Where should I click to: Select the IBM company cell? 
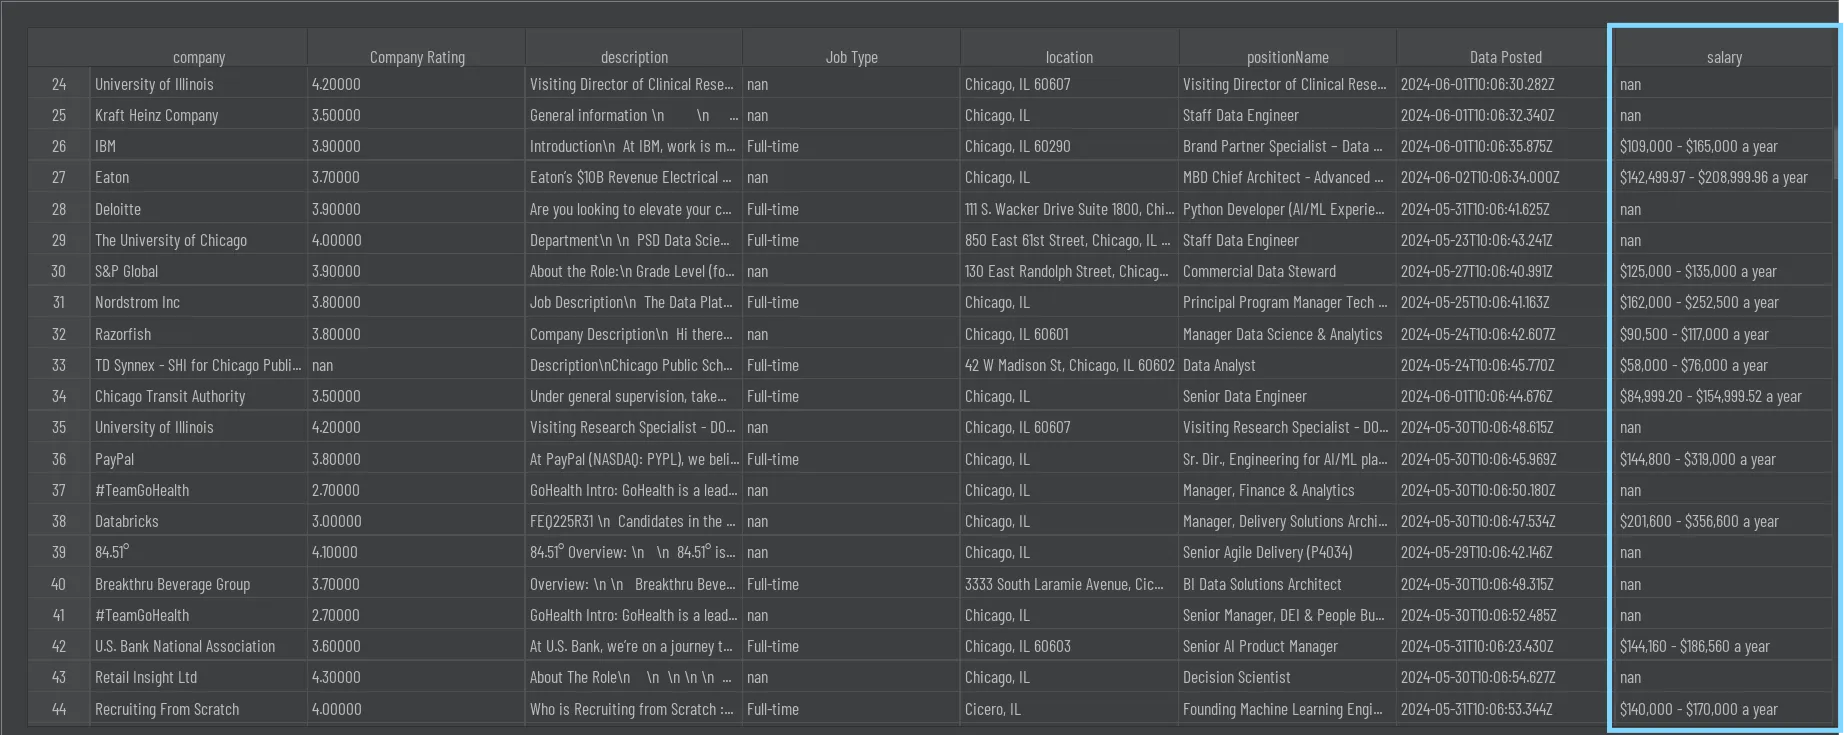198,146
